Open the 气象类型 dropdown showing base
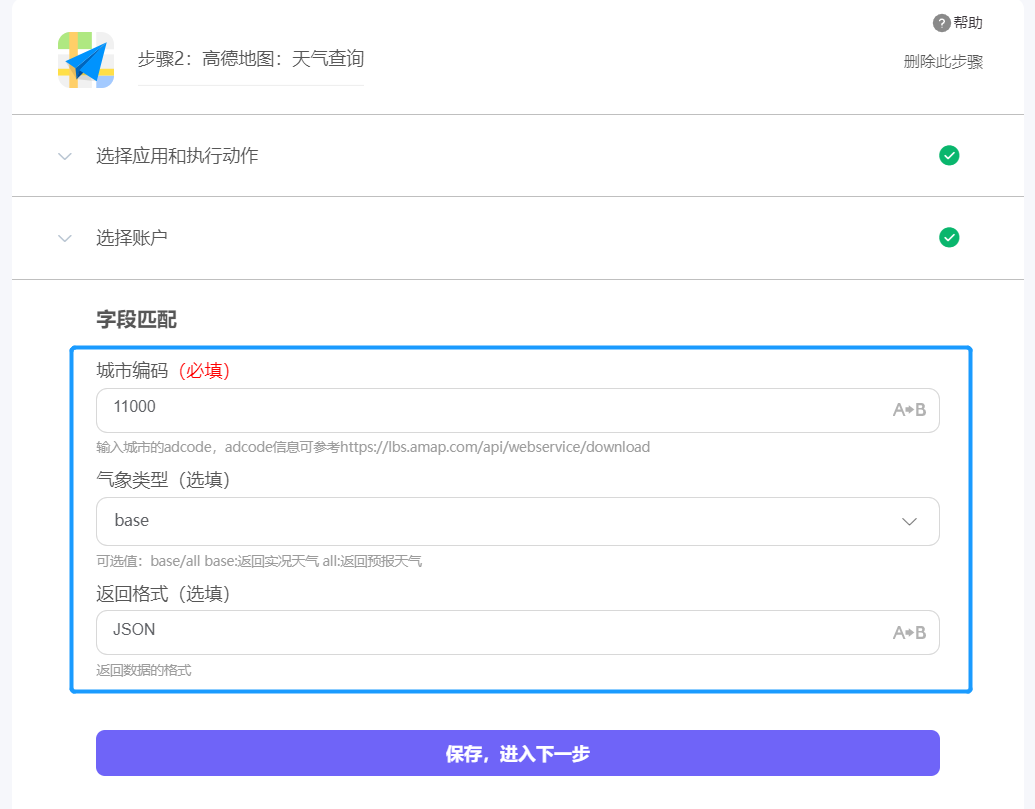Screen dimensions: 1035x809 [x=518, y=521]
